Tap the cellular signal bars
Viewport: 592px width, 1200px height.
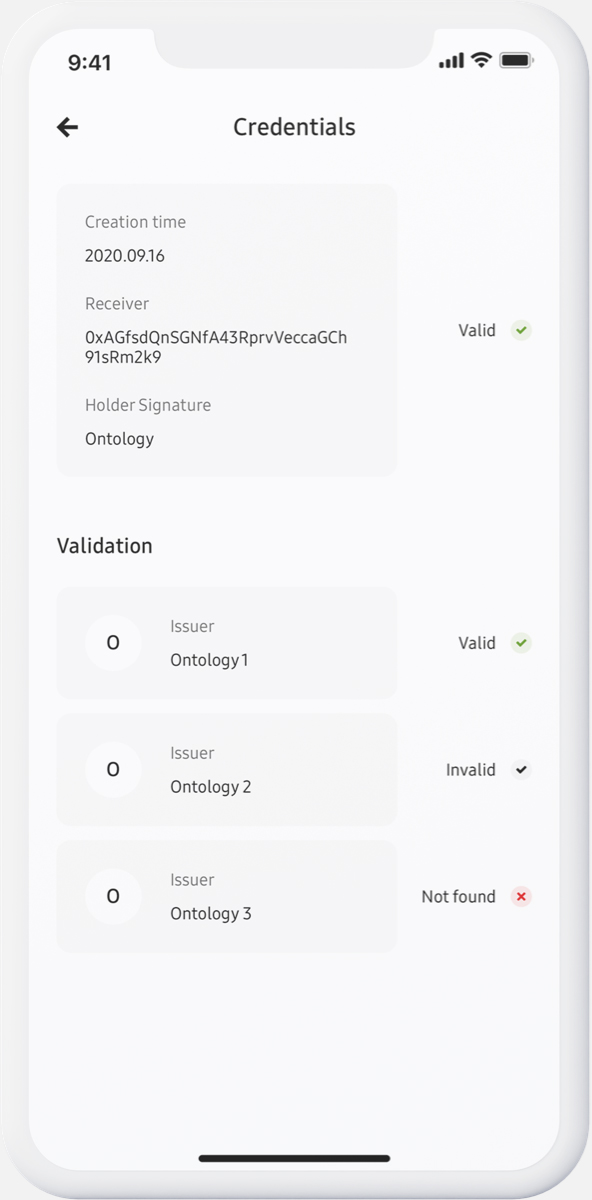(x=451, y=62)
